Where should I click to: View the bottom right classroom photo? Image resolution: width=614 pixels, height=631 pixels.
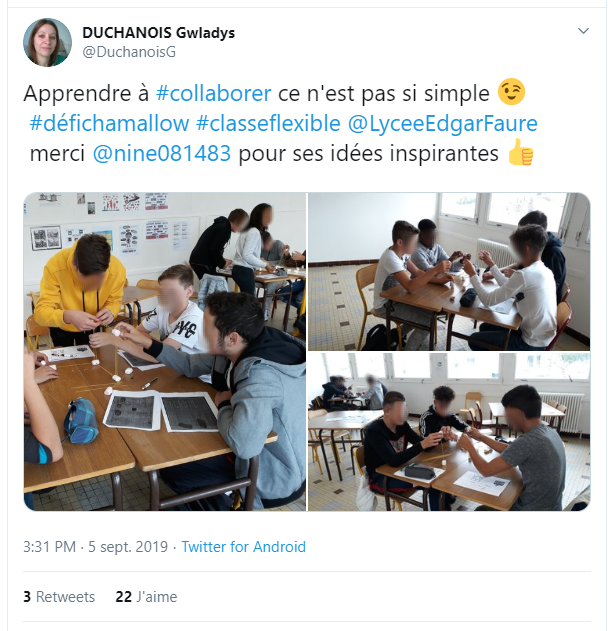tap(449, 432)
